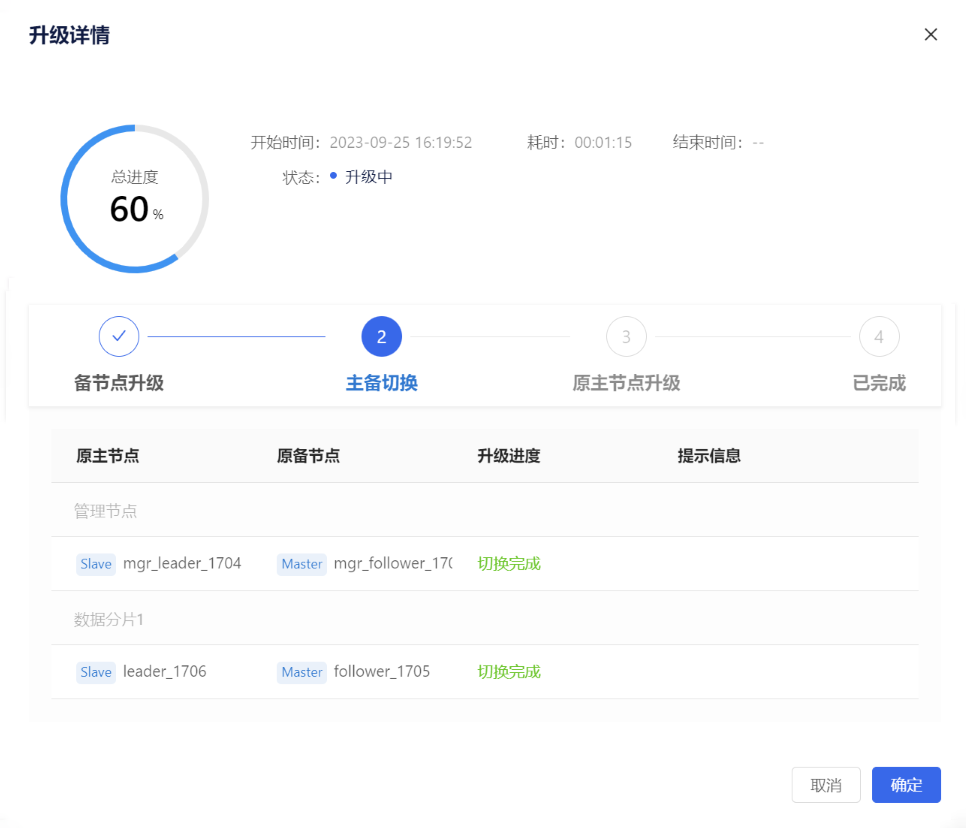Select step 4 circle for 已完成
Image resolution: width=966 pixels, height=828 pixels.
click(x=879, y=336)
